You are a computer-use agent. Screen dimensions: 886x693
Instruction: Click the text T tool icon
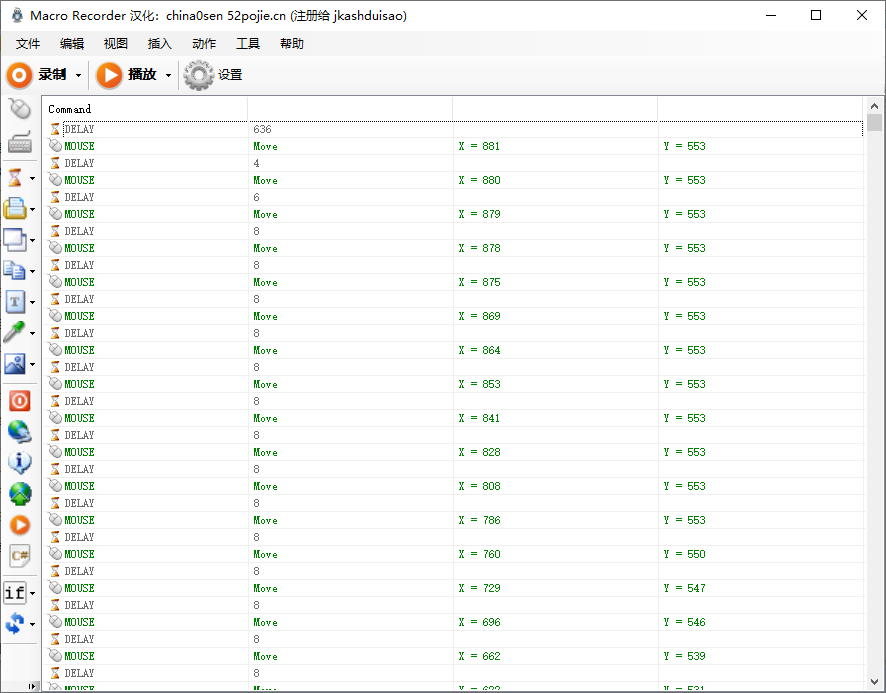pyautogui.click(x=15, y=302)
